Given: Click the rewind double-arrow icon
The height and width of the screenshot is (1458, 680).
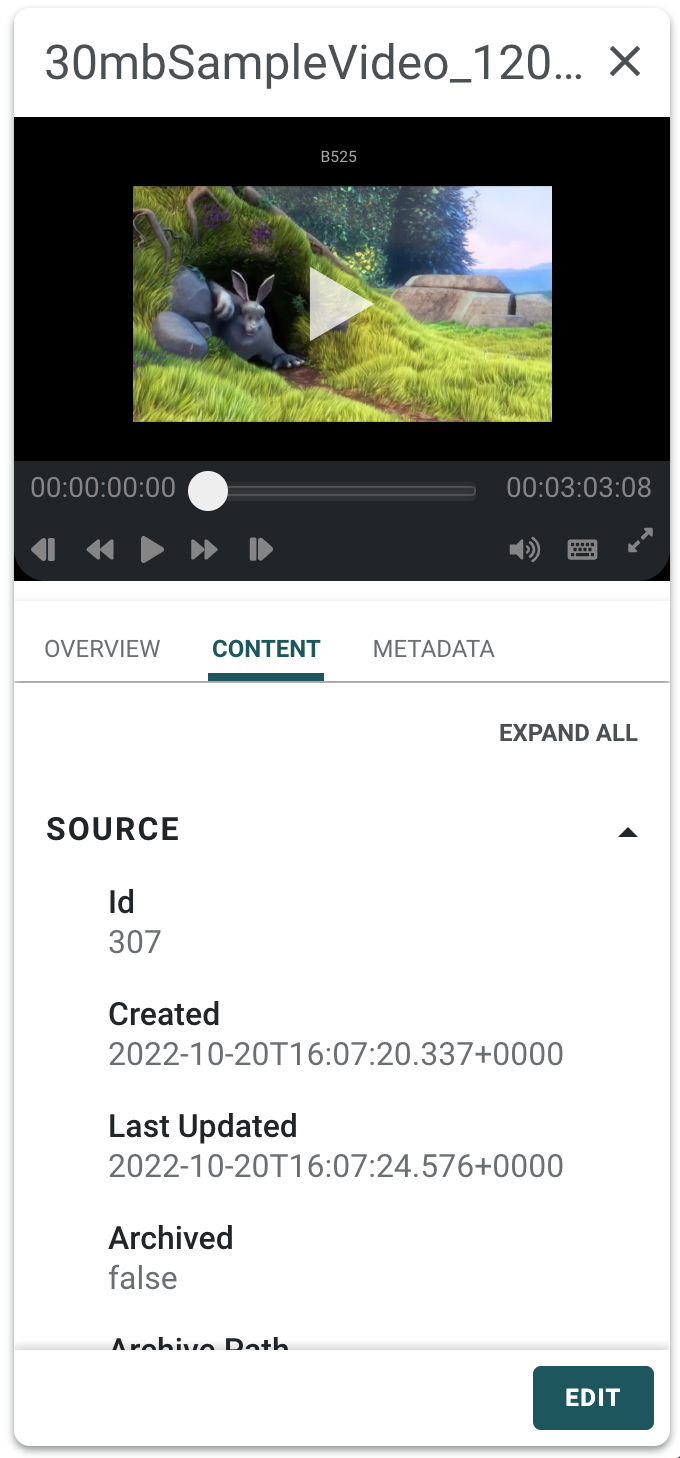Looking at the screenshot, I should coord(100,549).
